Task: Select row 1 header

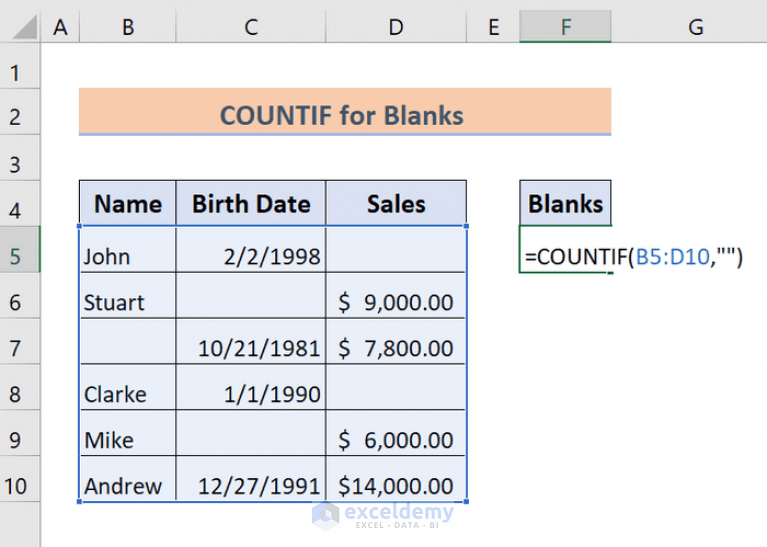Action: coord(20,67)
